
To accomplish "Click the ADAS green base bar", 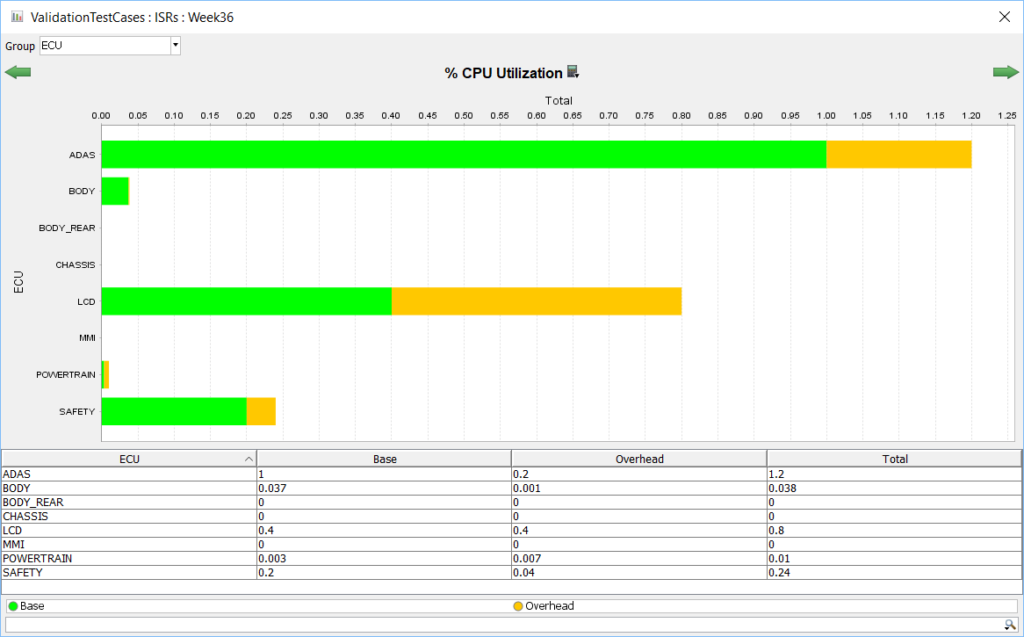I will [x=464, y=154].
